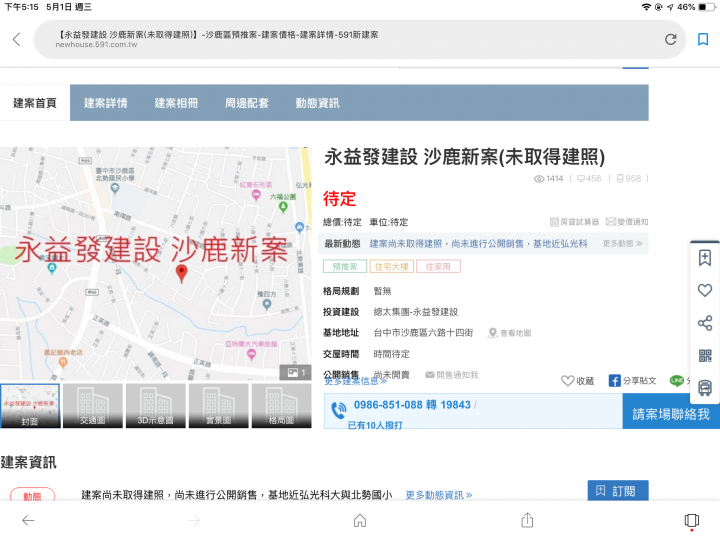Reload the page with refresh icon
The image size is (720, 540).
pos(670,39)
